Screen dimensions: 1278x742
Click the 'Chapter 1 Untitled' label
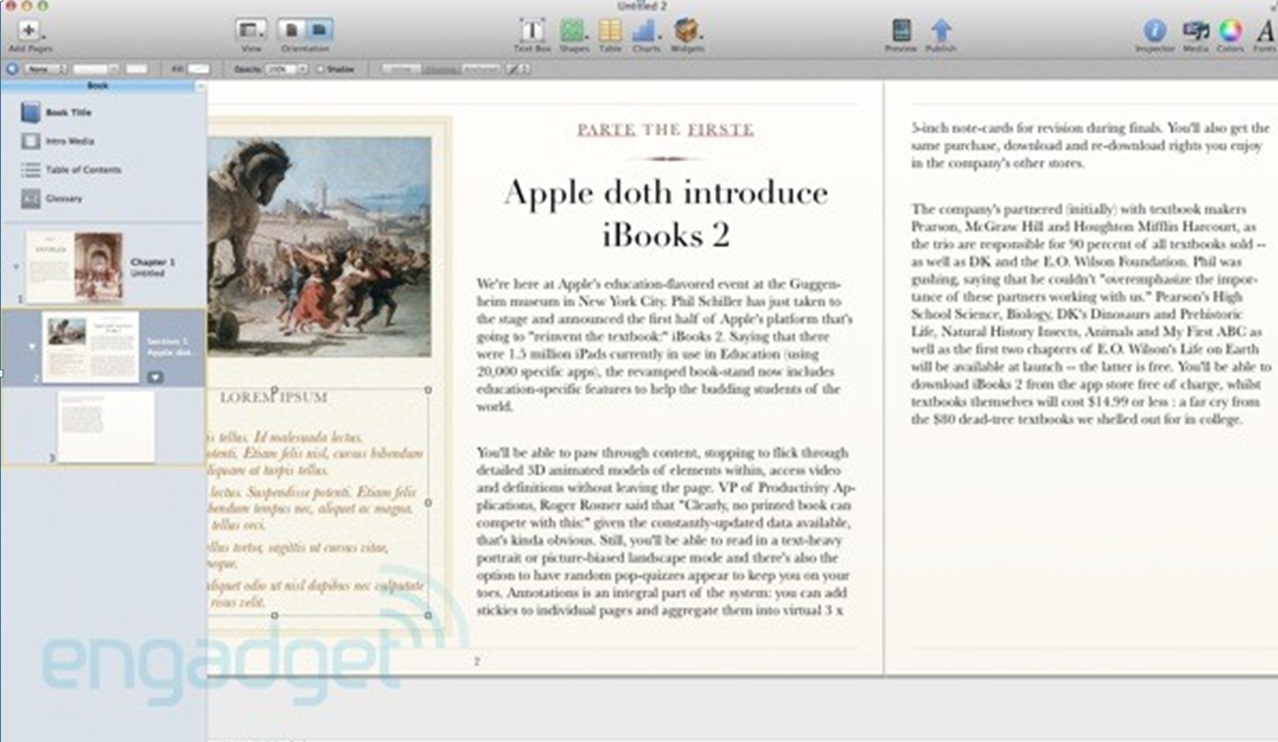click(153, 266)
